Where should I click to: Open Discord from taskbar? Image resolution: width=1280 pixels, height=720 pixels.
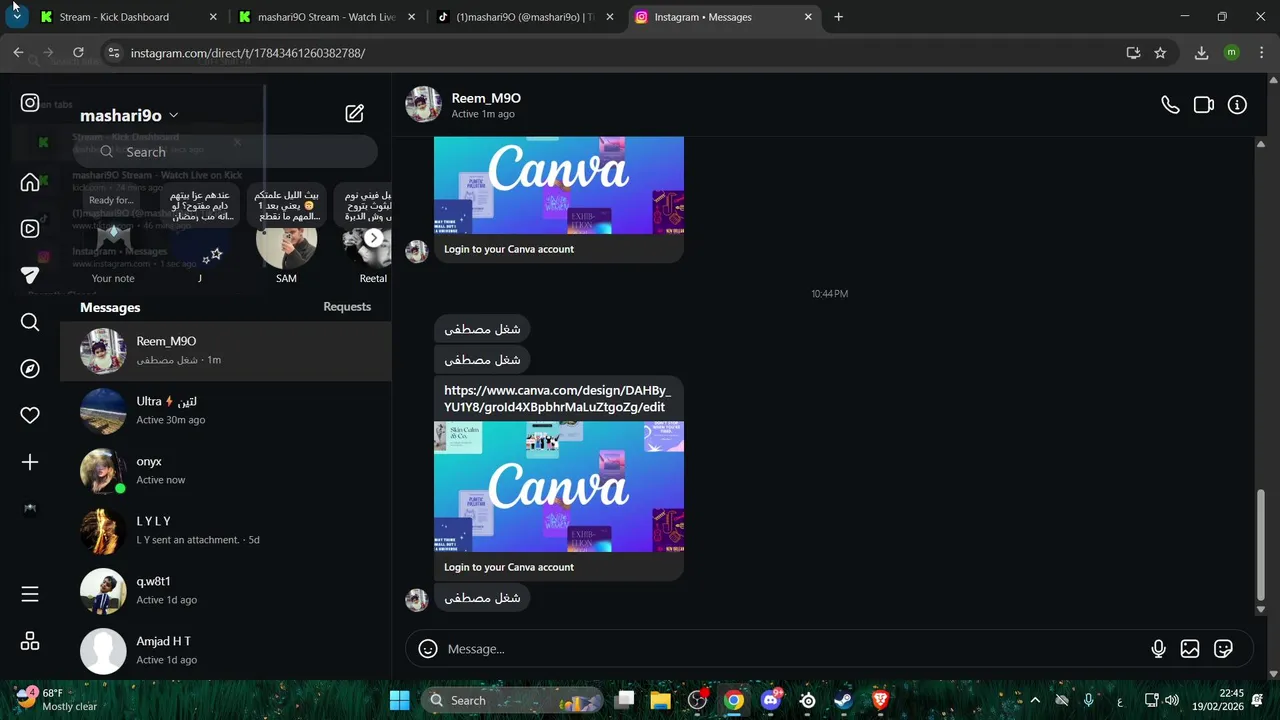[771, 700]
